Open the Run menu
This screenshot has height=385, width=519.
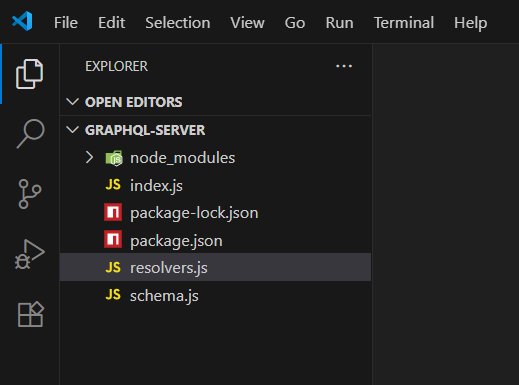pos(339,23)
